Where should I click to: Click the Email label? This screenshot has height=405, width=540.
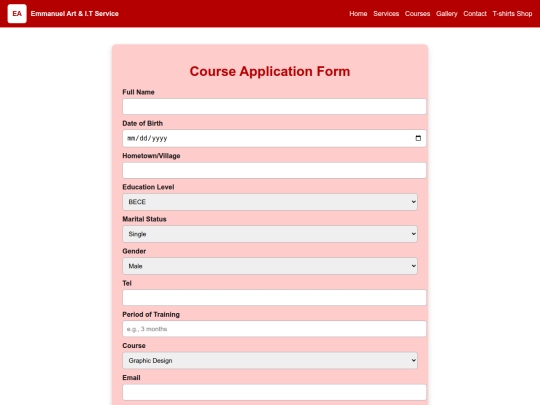click(x=132, y=377)
